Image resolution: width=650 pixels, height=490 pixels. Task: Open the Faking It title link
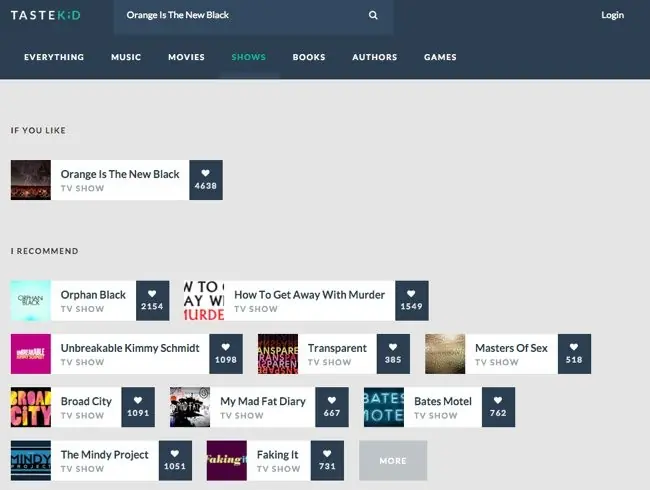point(277,455)
